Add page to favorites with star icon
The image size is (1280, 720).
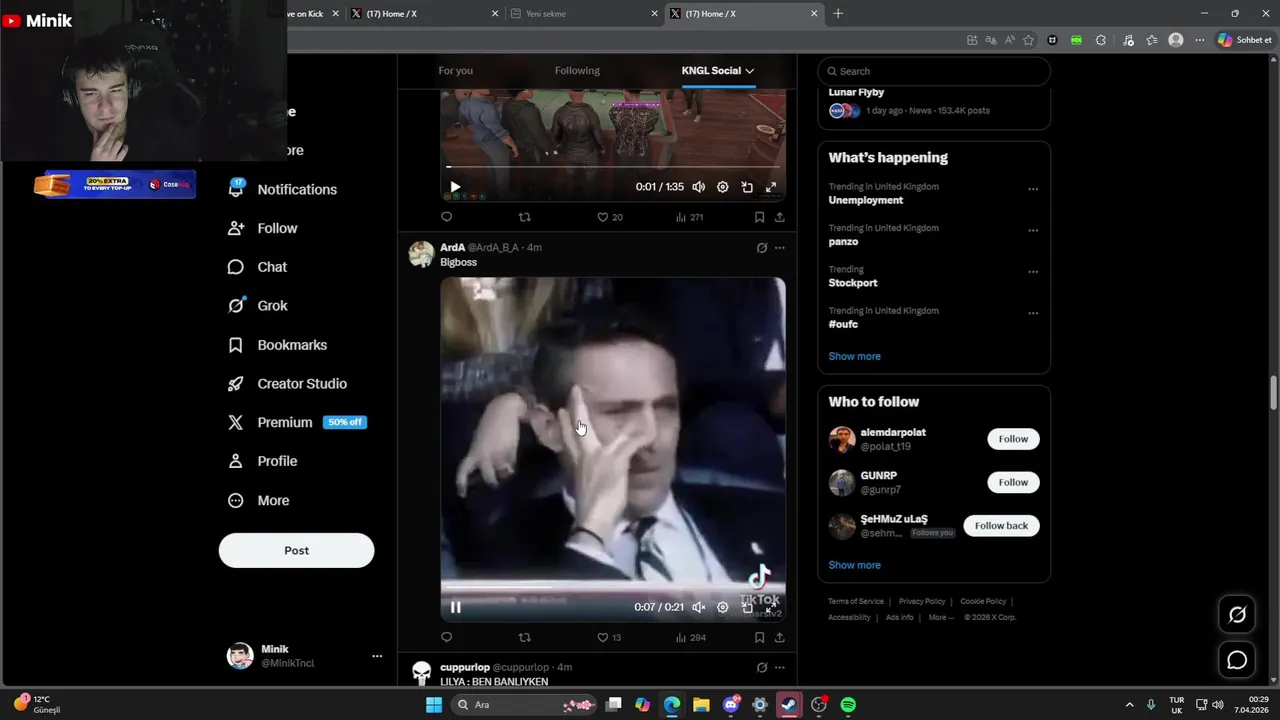tap(1028, 40)
